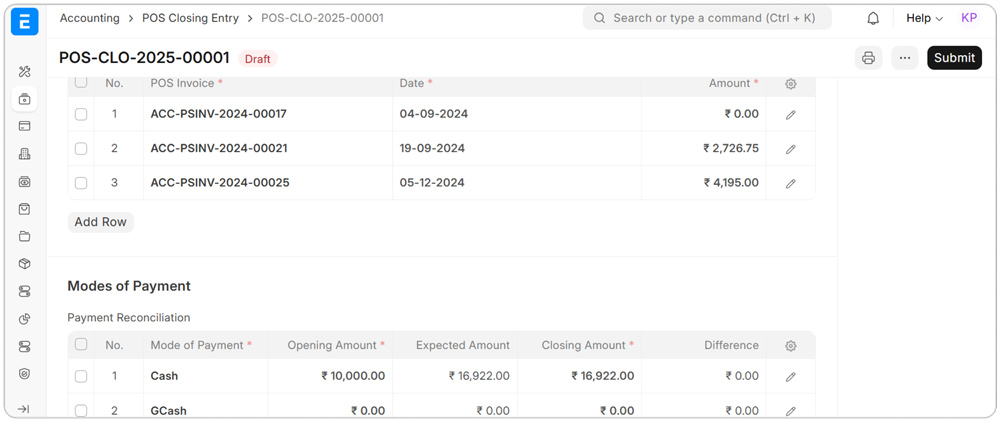This screenshot has width=1000, height=422.
Task: Click pencil icon for ACC-PSINV-2024-00025 row
Action: (790, 184)
